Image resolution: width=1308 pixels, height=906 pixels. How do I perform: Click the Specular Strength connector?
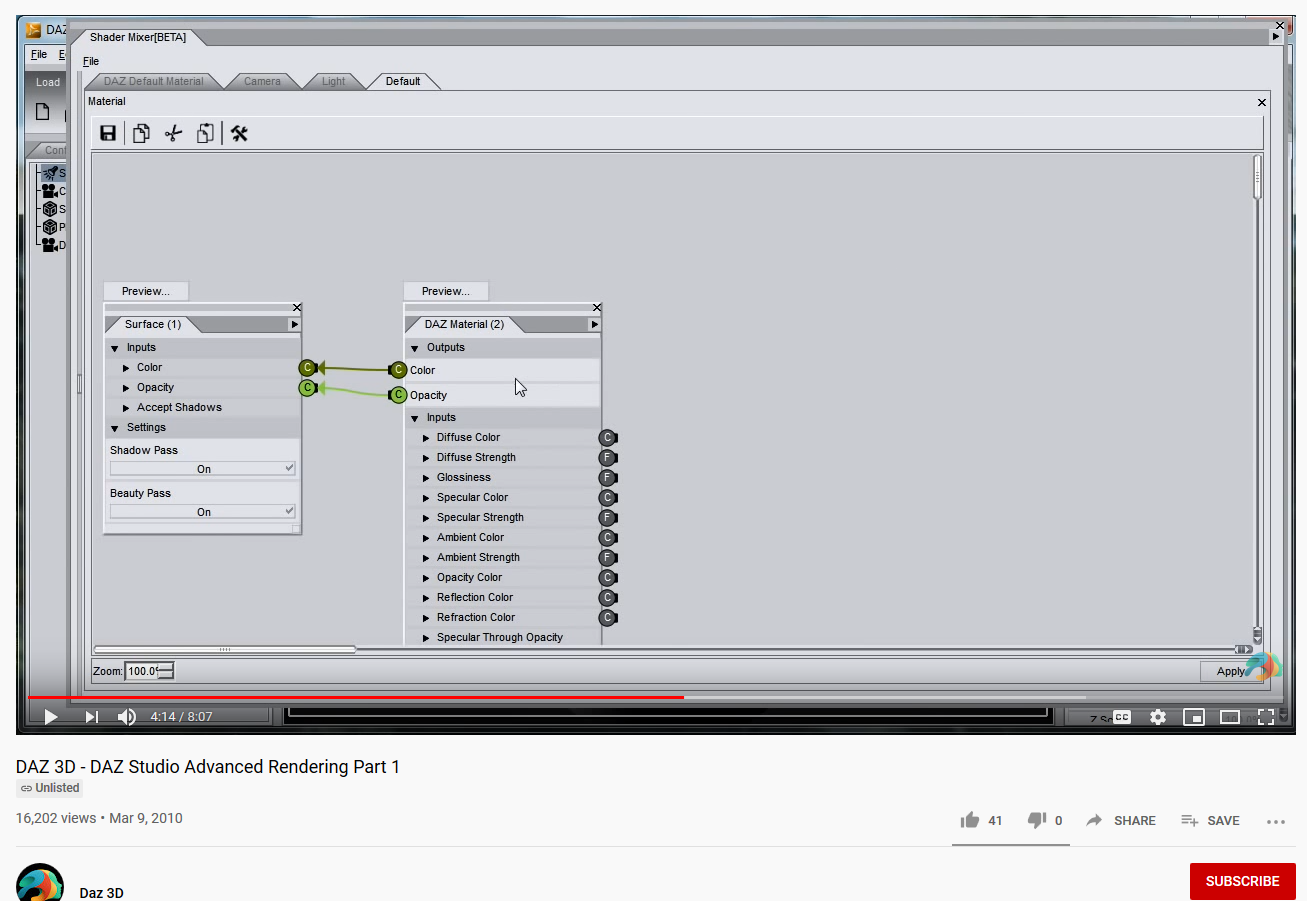pos(608,518)
